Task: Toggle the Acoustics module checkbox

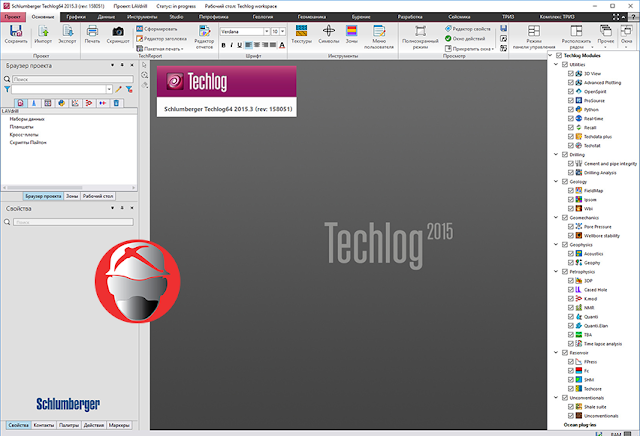Action: point(571,254)
